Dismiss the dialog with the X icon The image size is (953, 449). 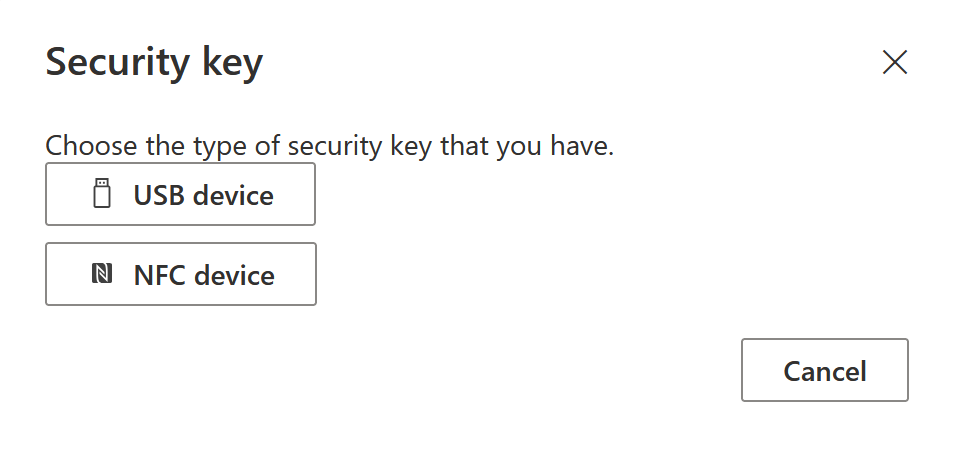pyautogui.click(x=894, y=63)
